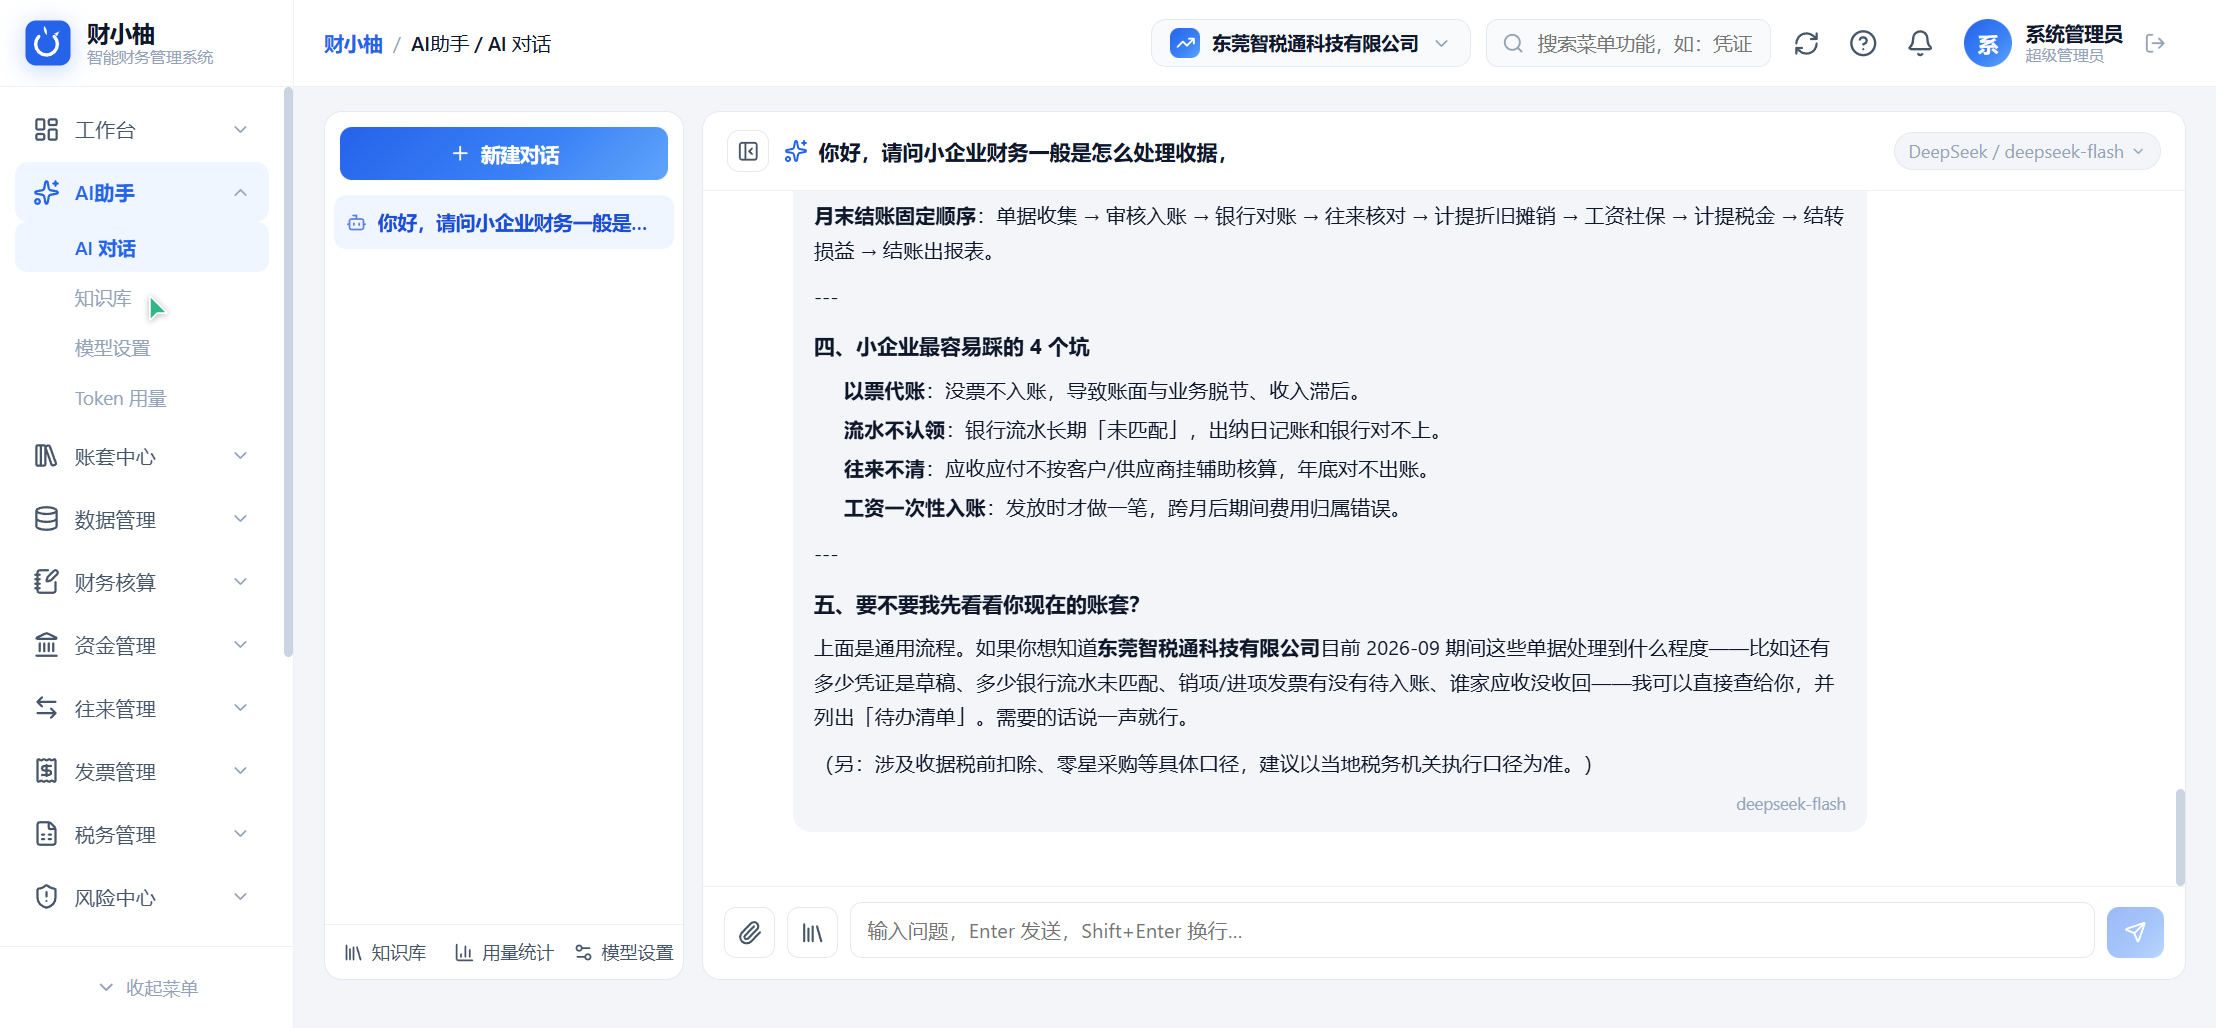Image resolution: width=2216 pixels, height=1028 pixels.
Task: Collapse the conversation list panel icon
Action: pos(748,152)
